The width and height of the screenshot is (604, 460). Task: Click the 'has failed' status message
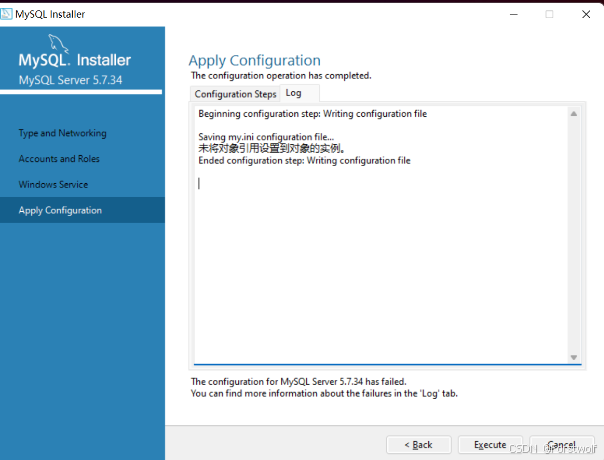(x=299, y=382)
